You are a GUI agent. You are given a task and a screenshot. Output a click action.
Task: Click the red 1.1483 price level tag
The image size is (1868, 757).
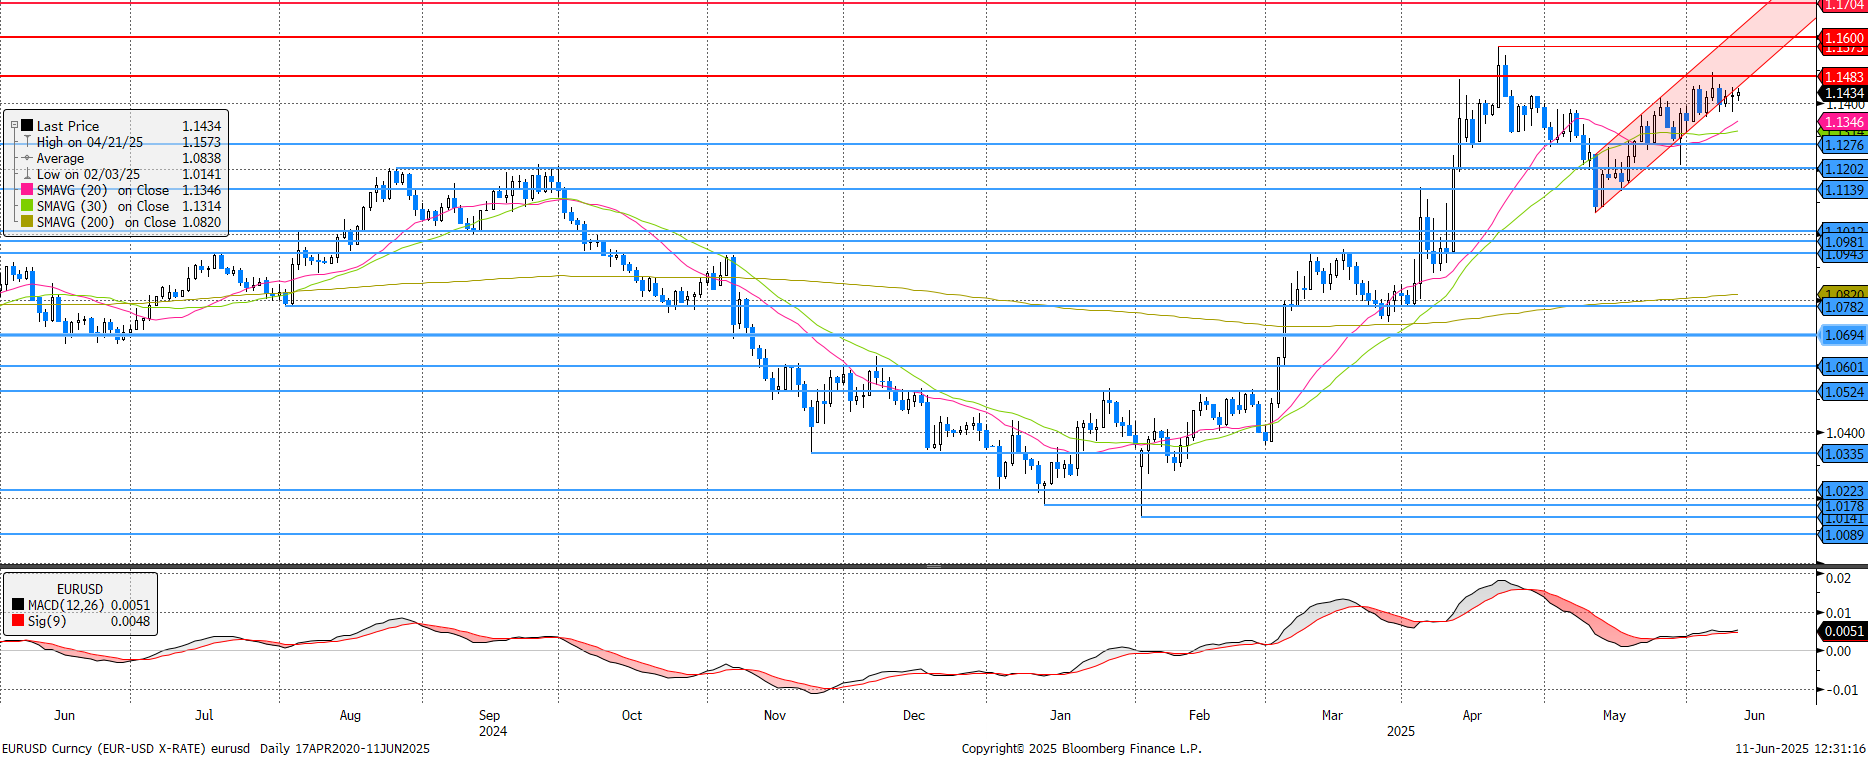point(1842,77)
